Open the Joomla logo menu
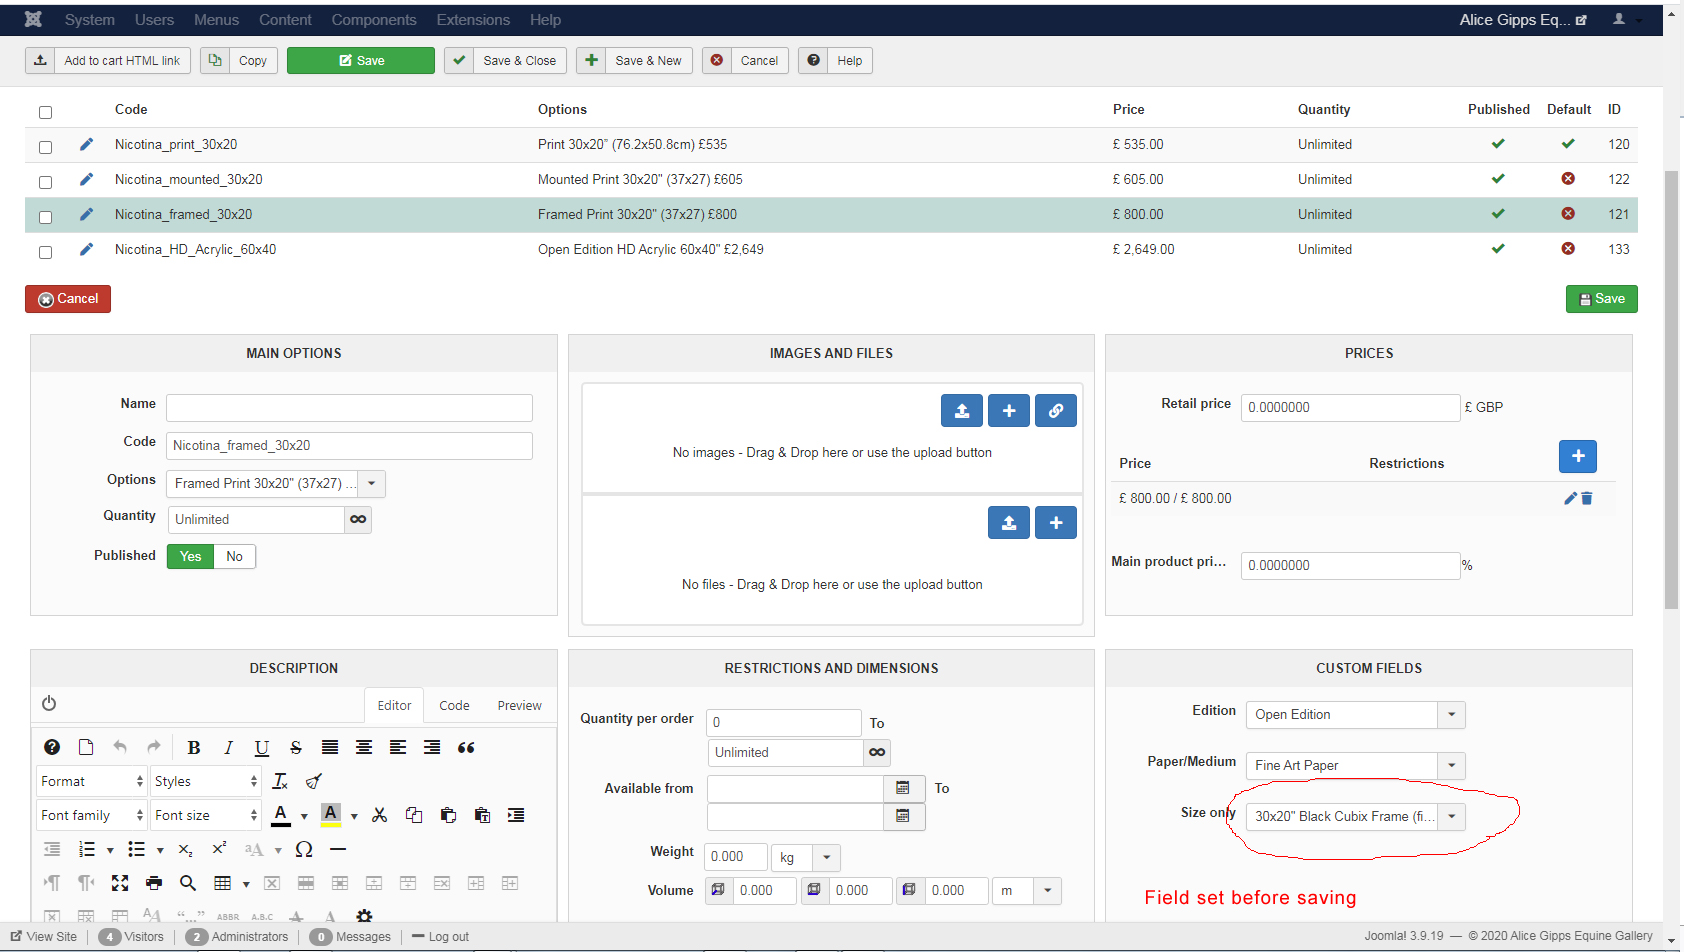 (33, 19)
